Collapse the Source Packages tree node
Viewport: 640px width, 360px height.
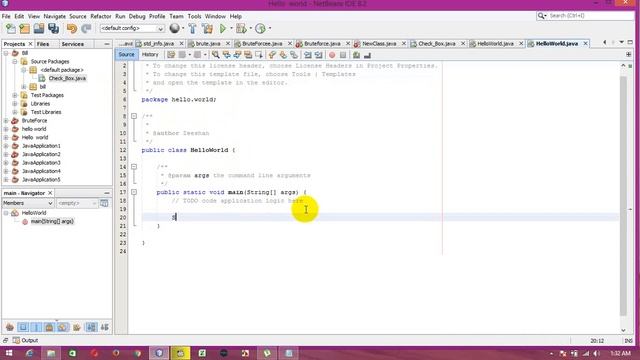(x=15, y=62)
